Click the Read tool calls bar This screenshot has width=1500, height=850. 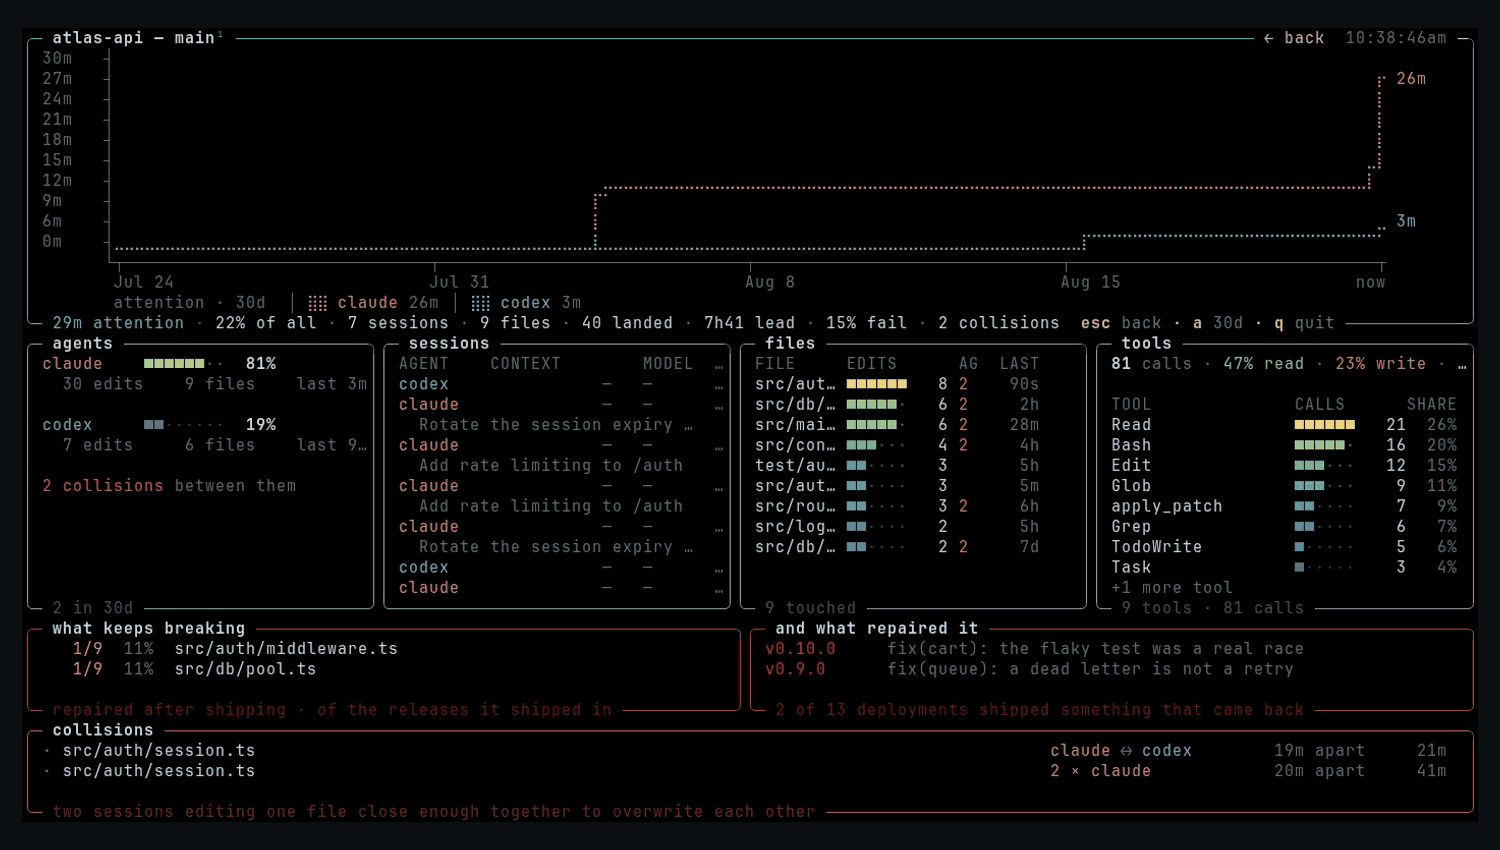[1324, 425]
